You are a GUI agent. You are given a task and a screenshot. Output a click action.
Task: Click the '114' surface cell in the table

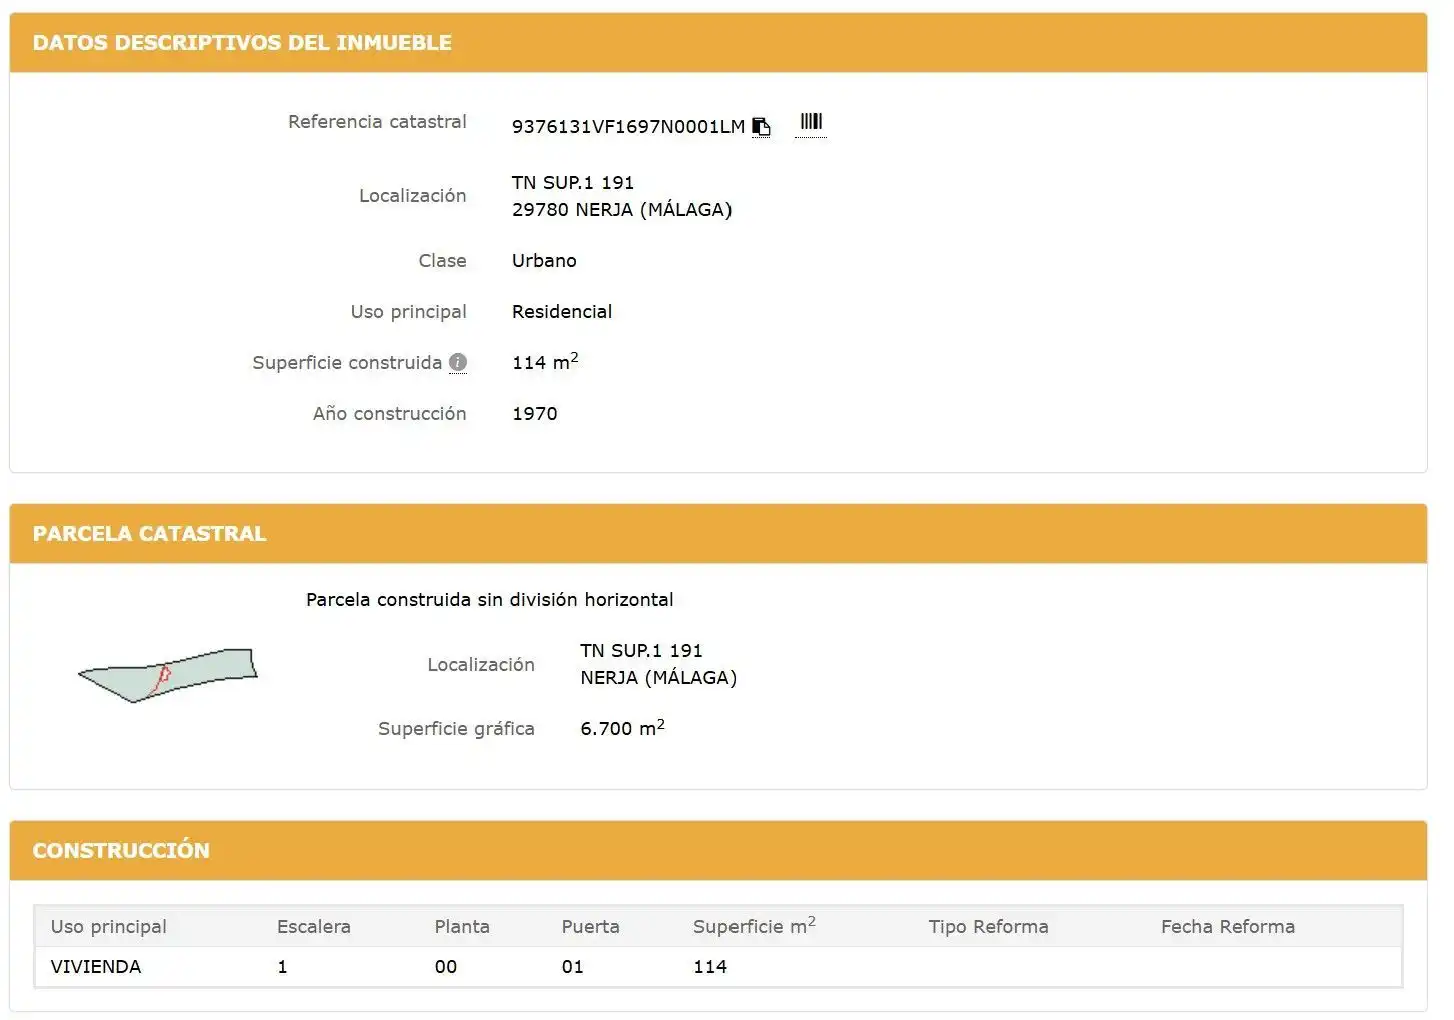tap(710, 967)
